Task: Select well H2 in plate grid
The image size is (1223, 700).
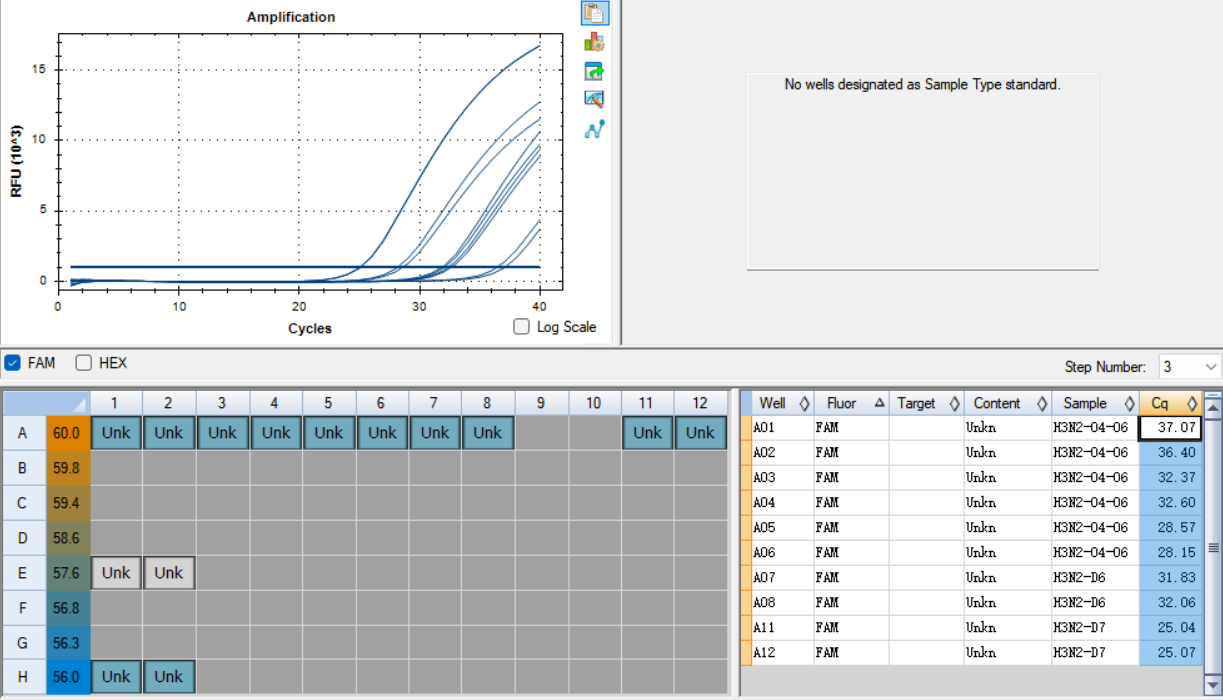Action: click(x=169, y=677)
